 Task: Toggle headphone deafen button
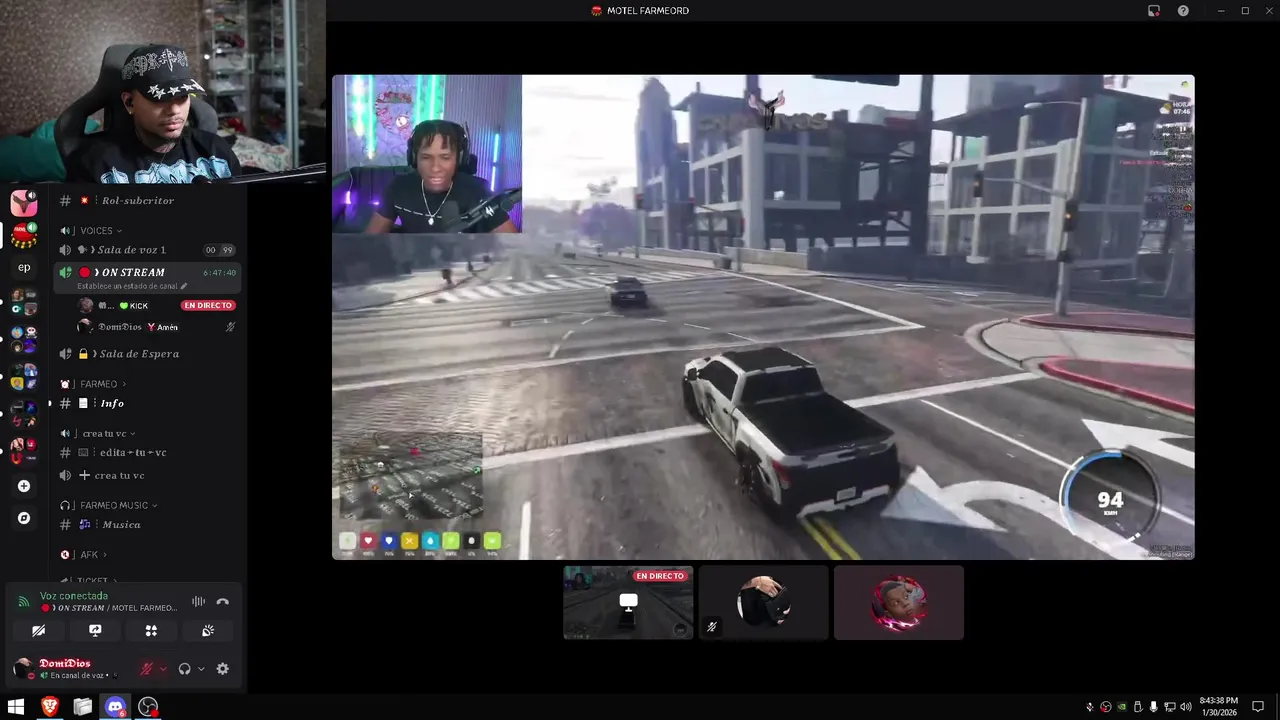184,669
